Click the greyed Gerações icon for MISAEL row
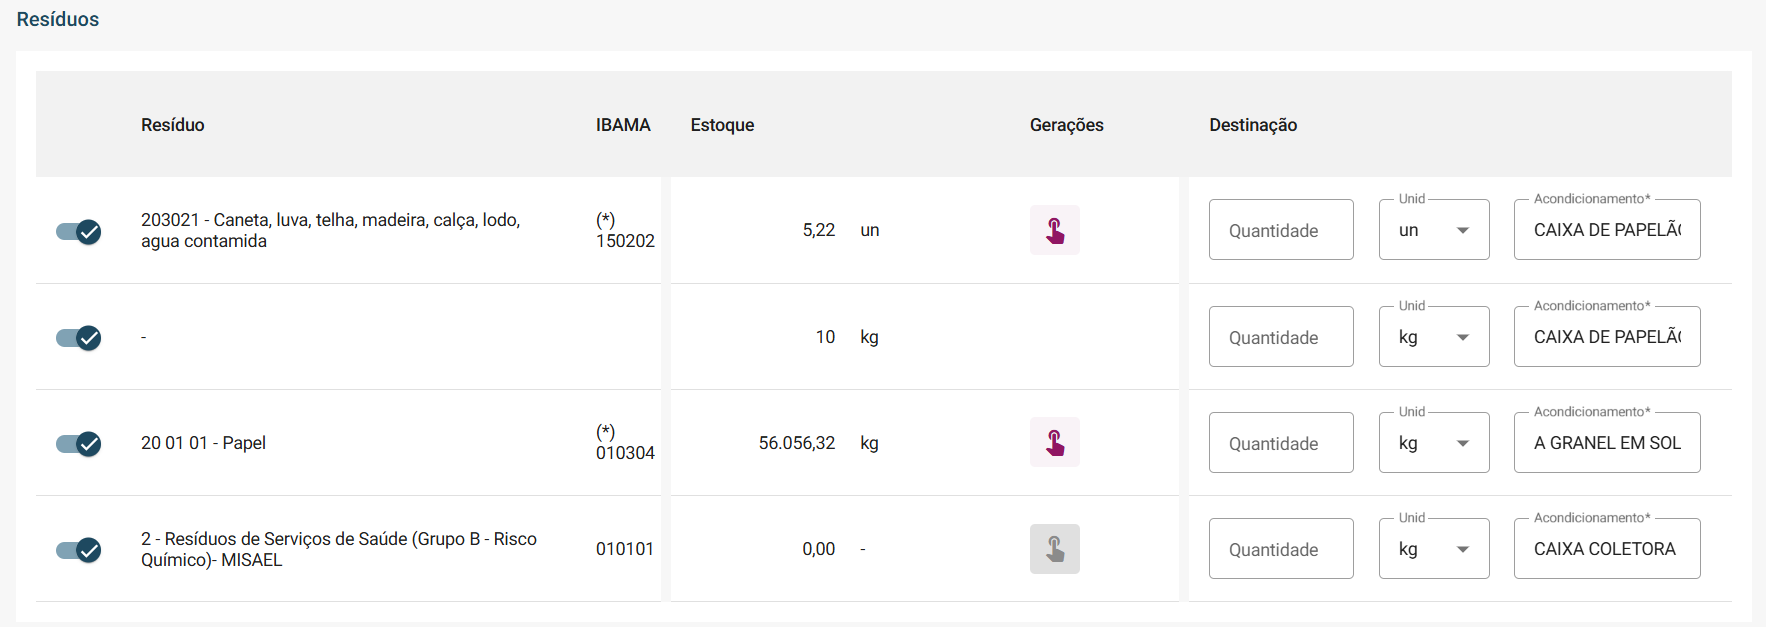 (x=1054, y=549)
